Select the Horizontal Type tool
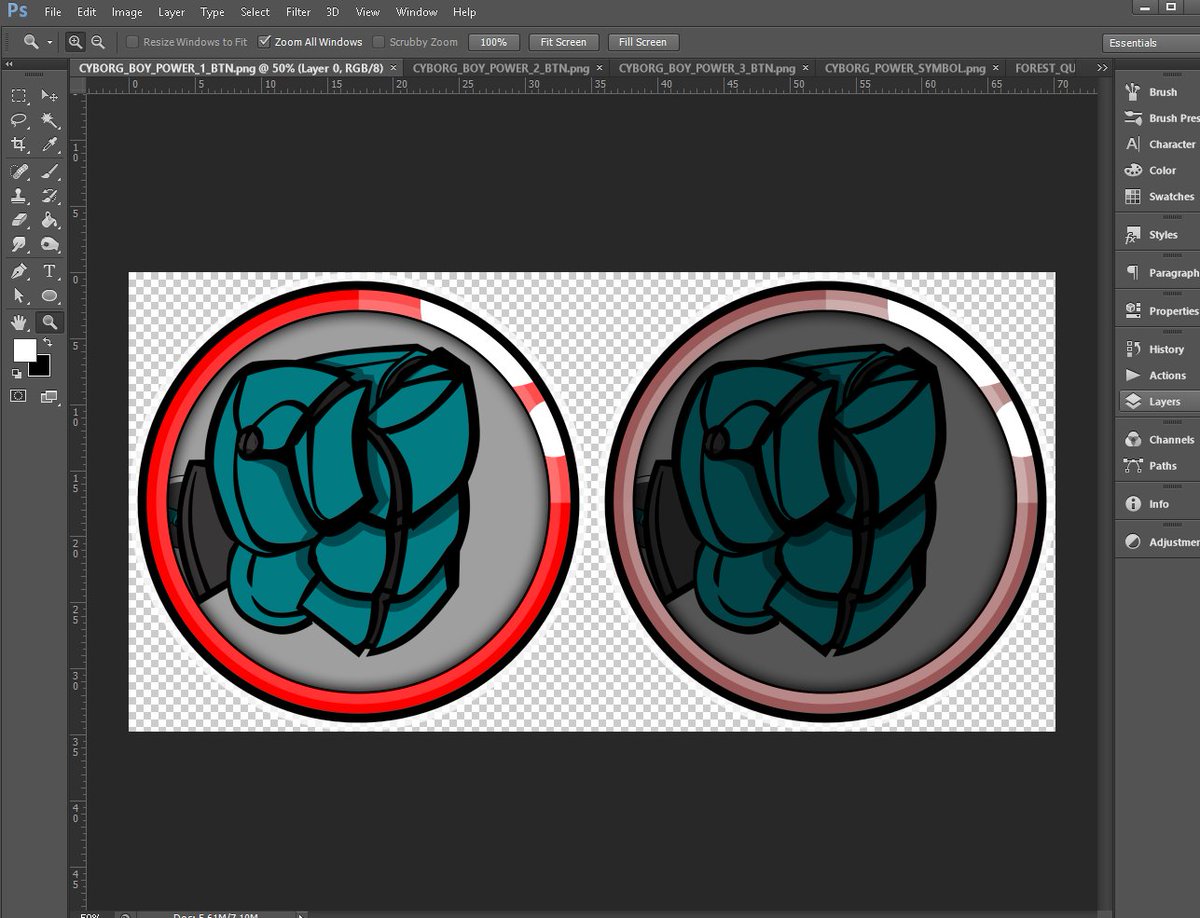The height and width of the screenshot is (918, 1200). pyautogui.click(x=49, y=272)
